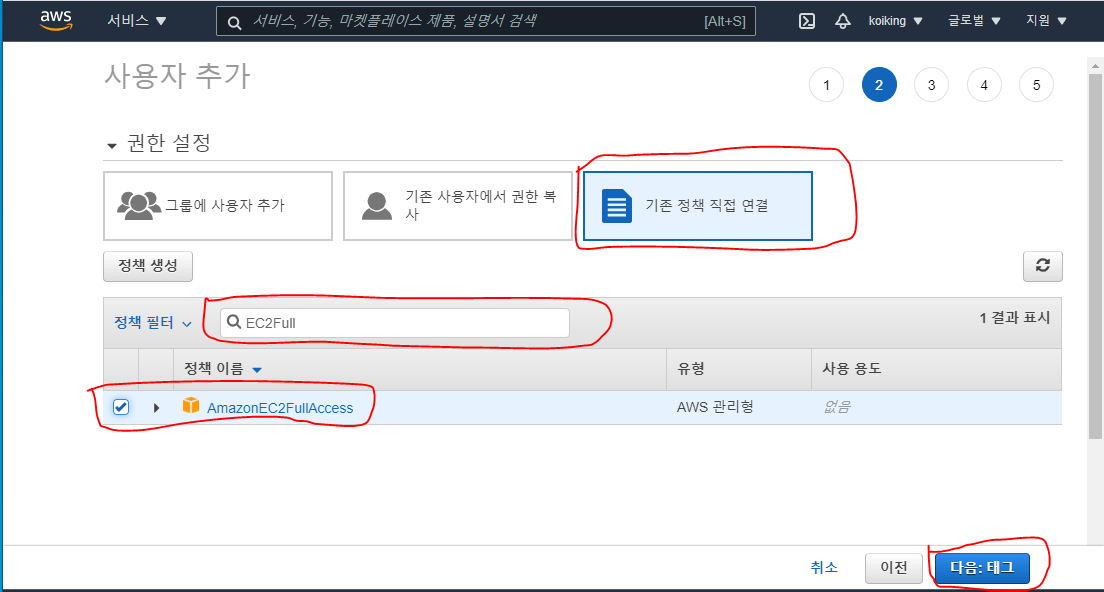Click the group users icon
This screenshot has width=1104, height=592.
[139, 206]
